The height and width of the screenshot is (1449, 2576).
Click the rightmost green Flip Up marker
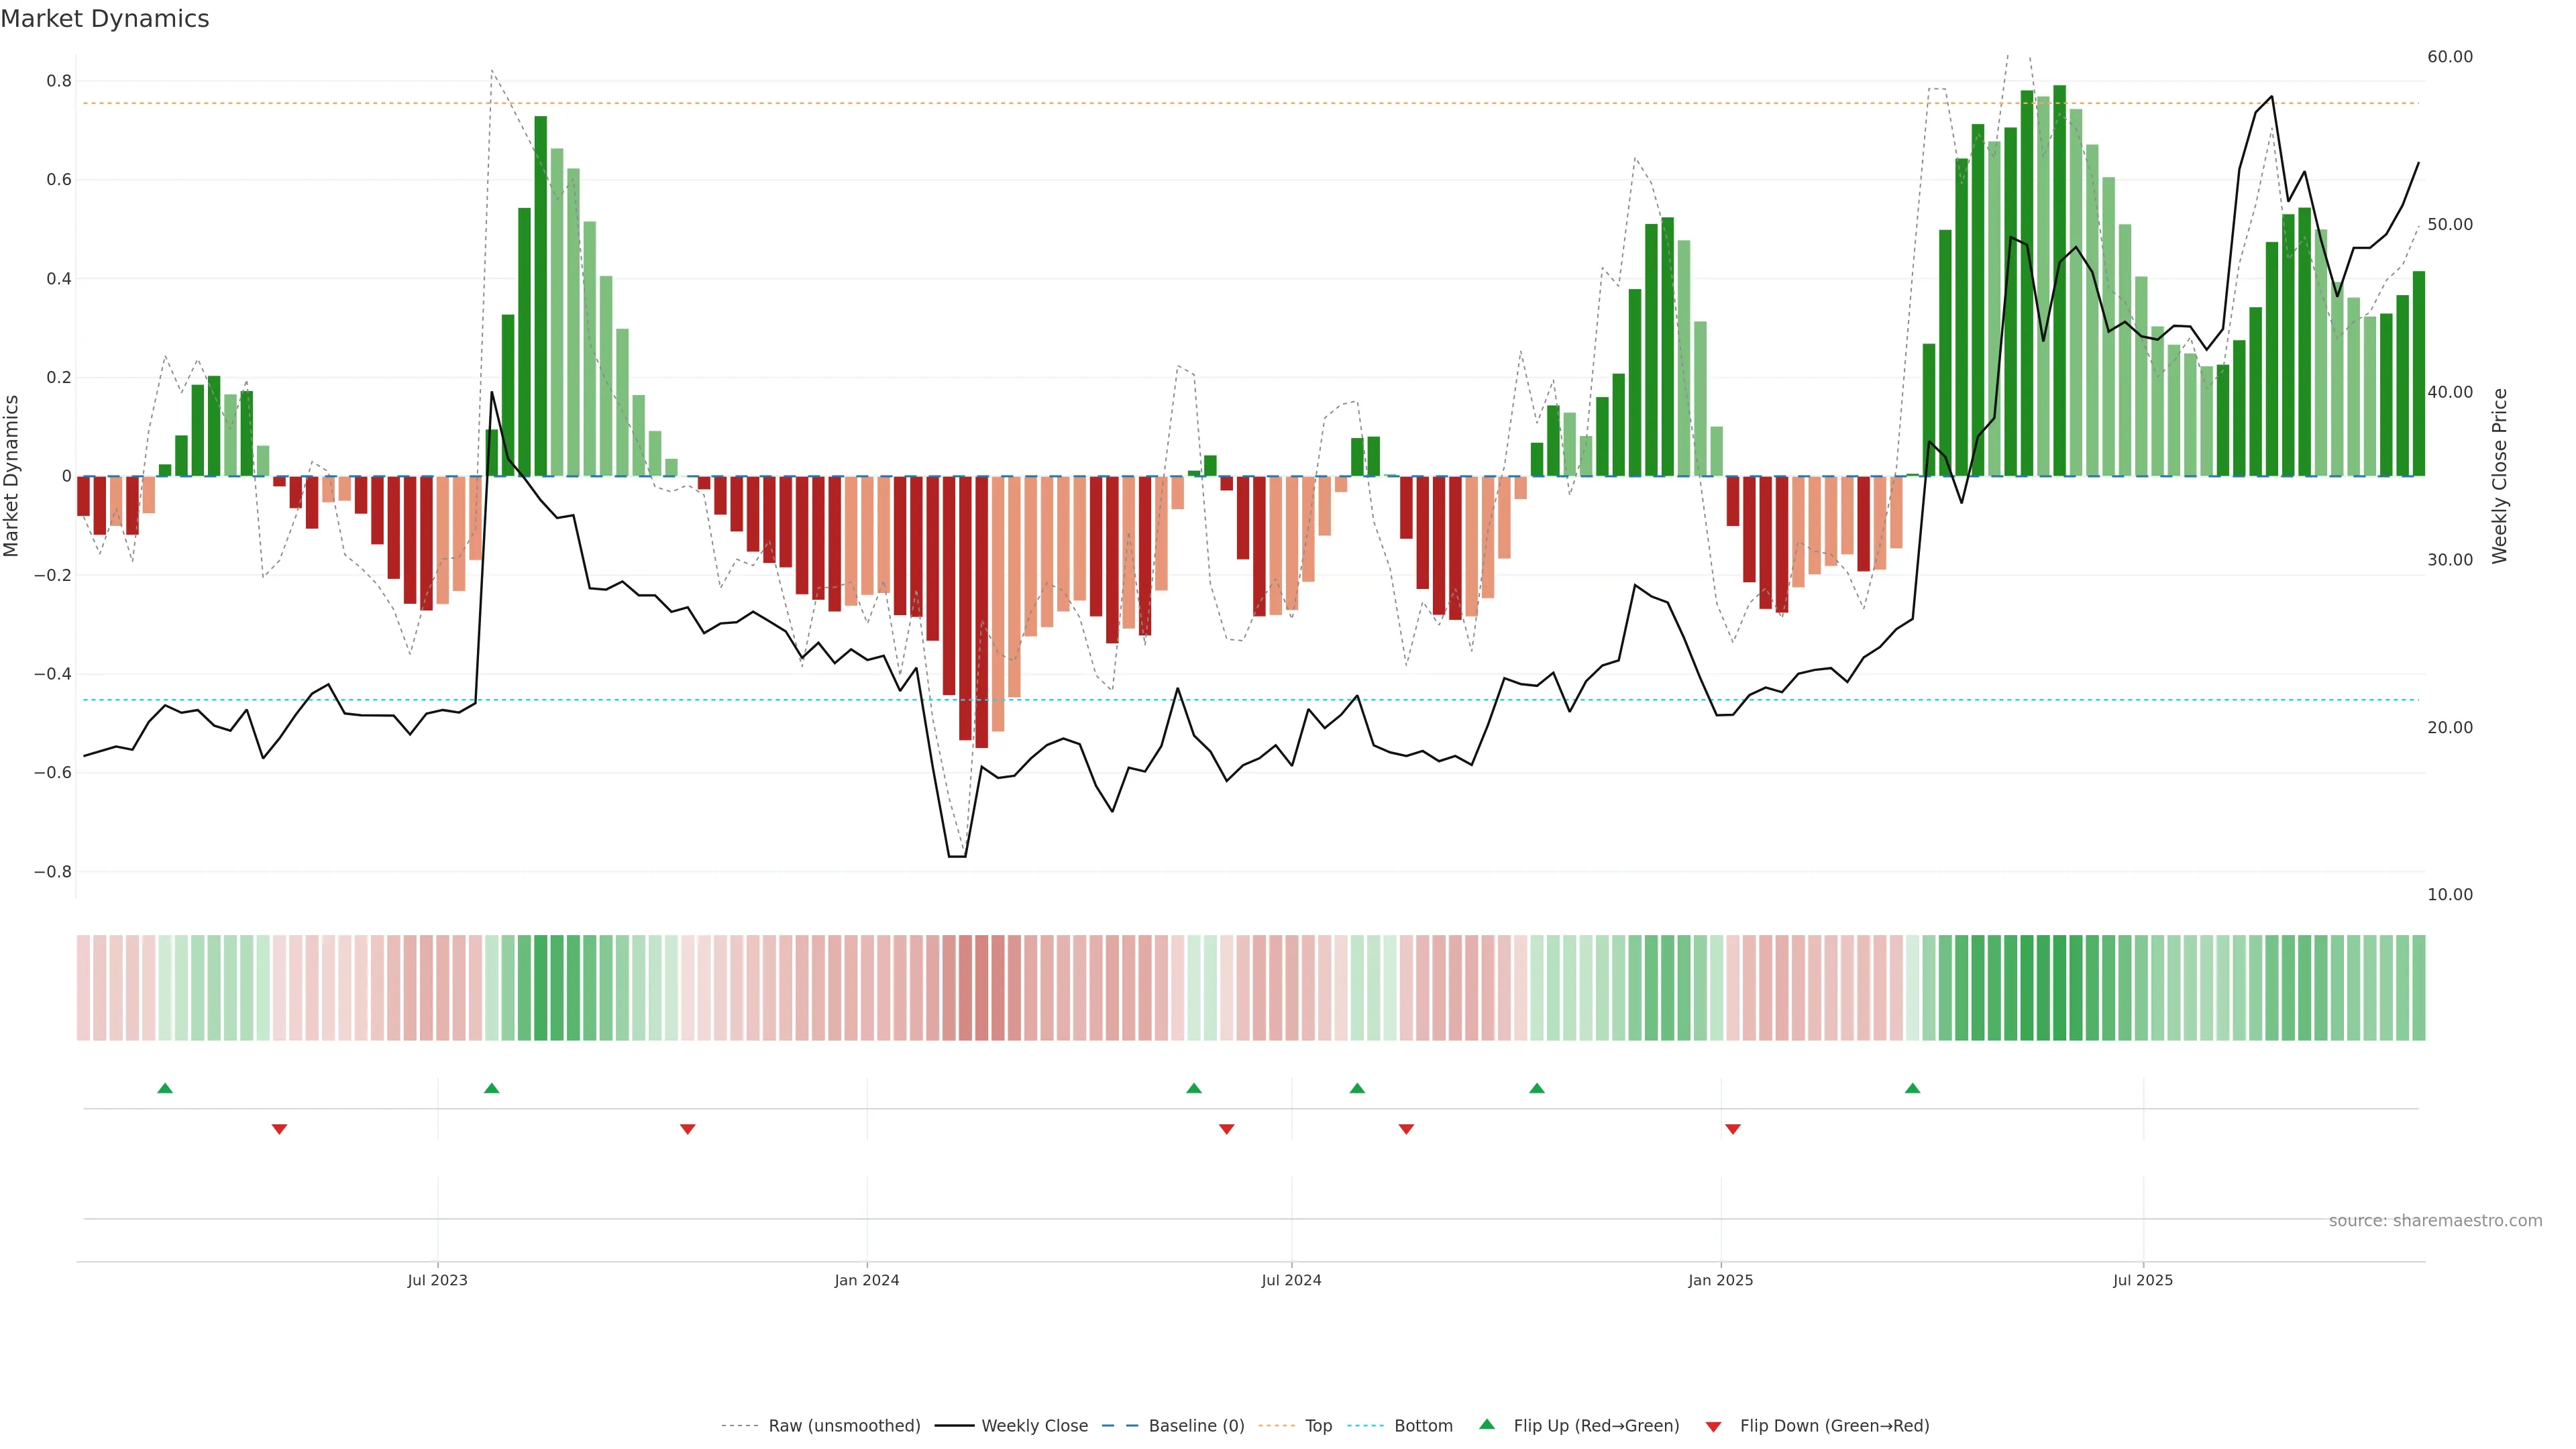point(1912,1088)
